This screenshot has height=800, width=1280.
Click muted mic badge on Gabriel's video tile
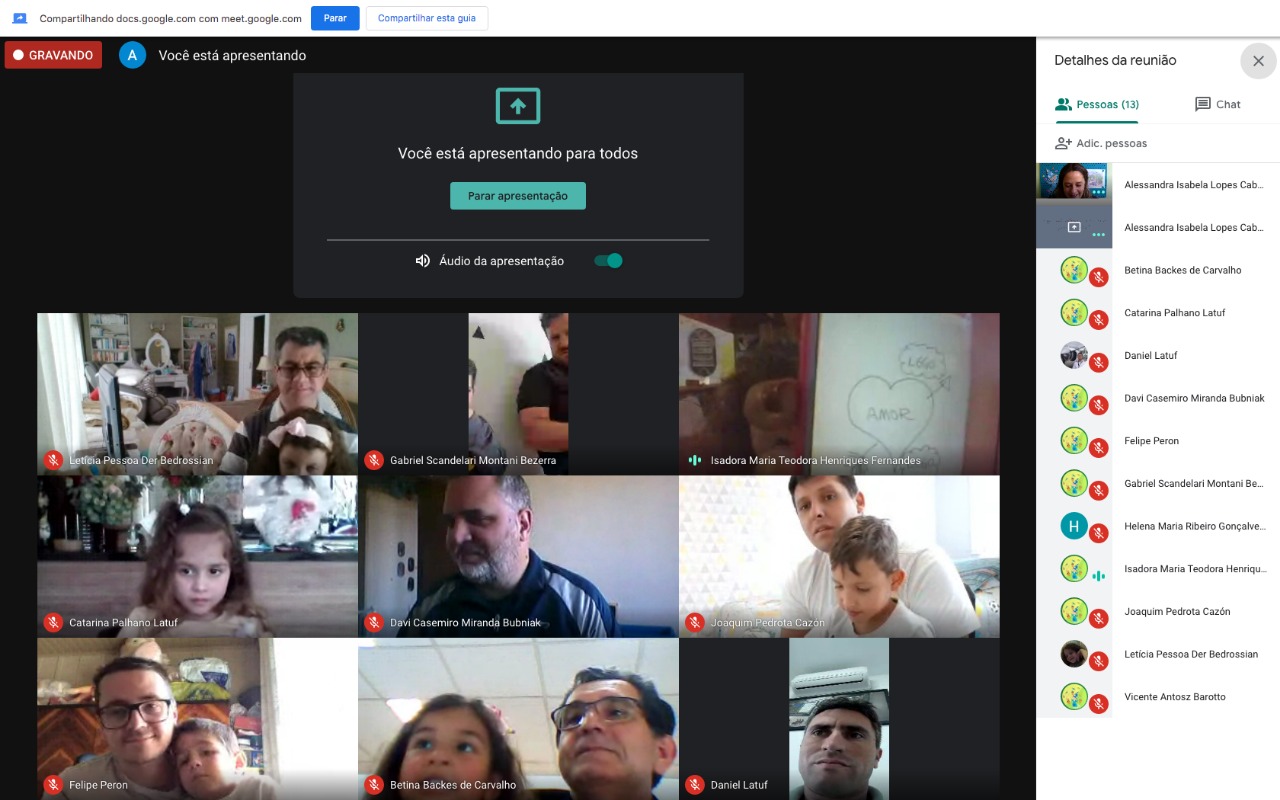point(374,460)
